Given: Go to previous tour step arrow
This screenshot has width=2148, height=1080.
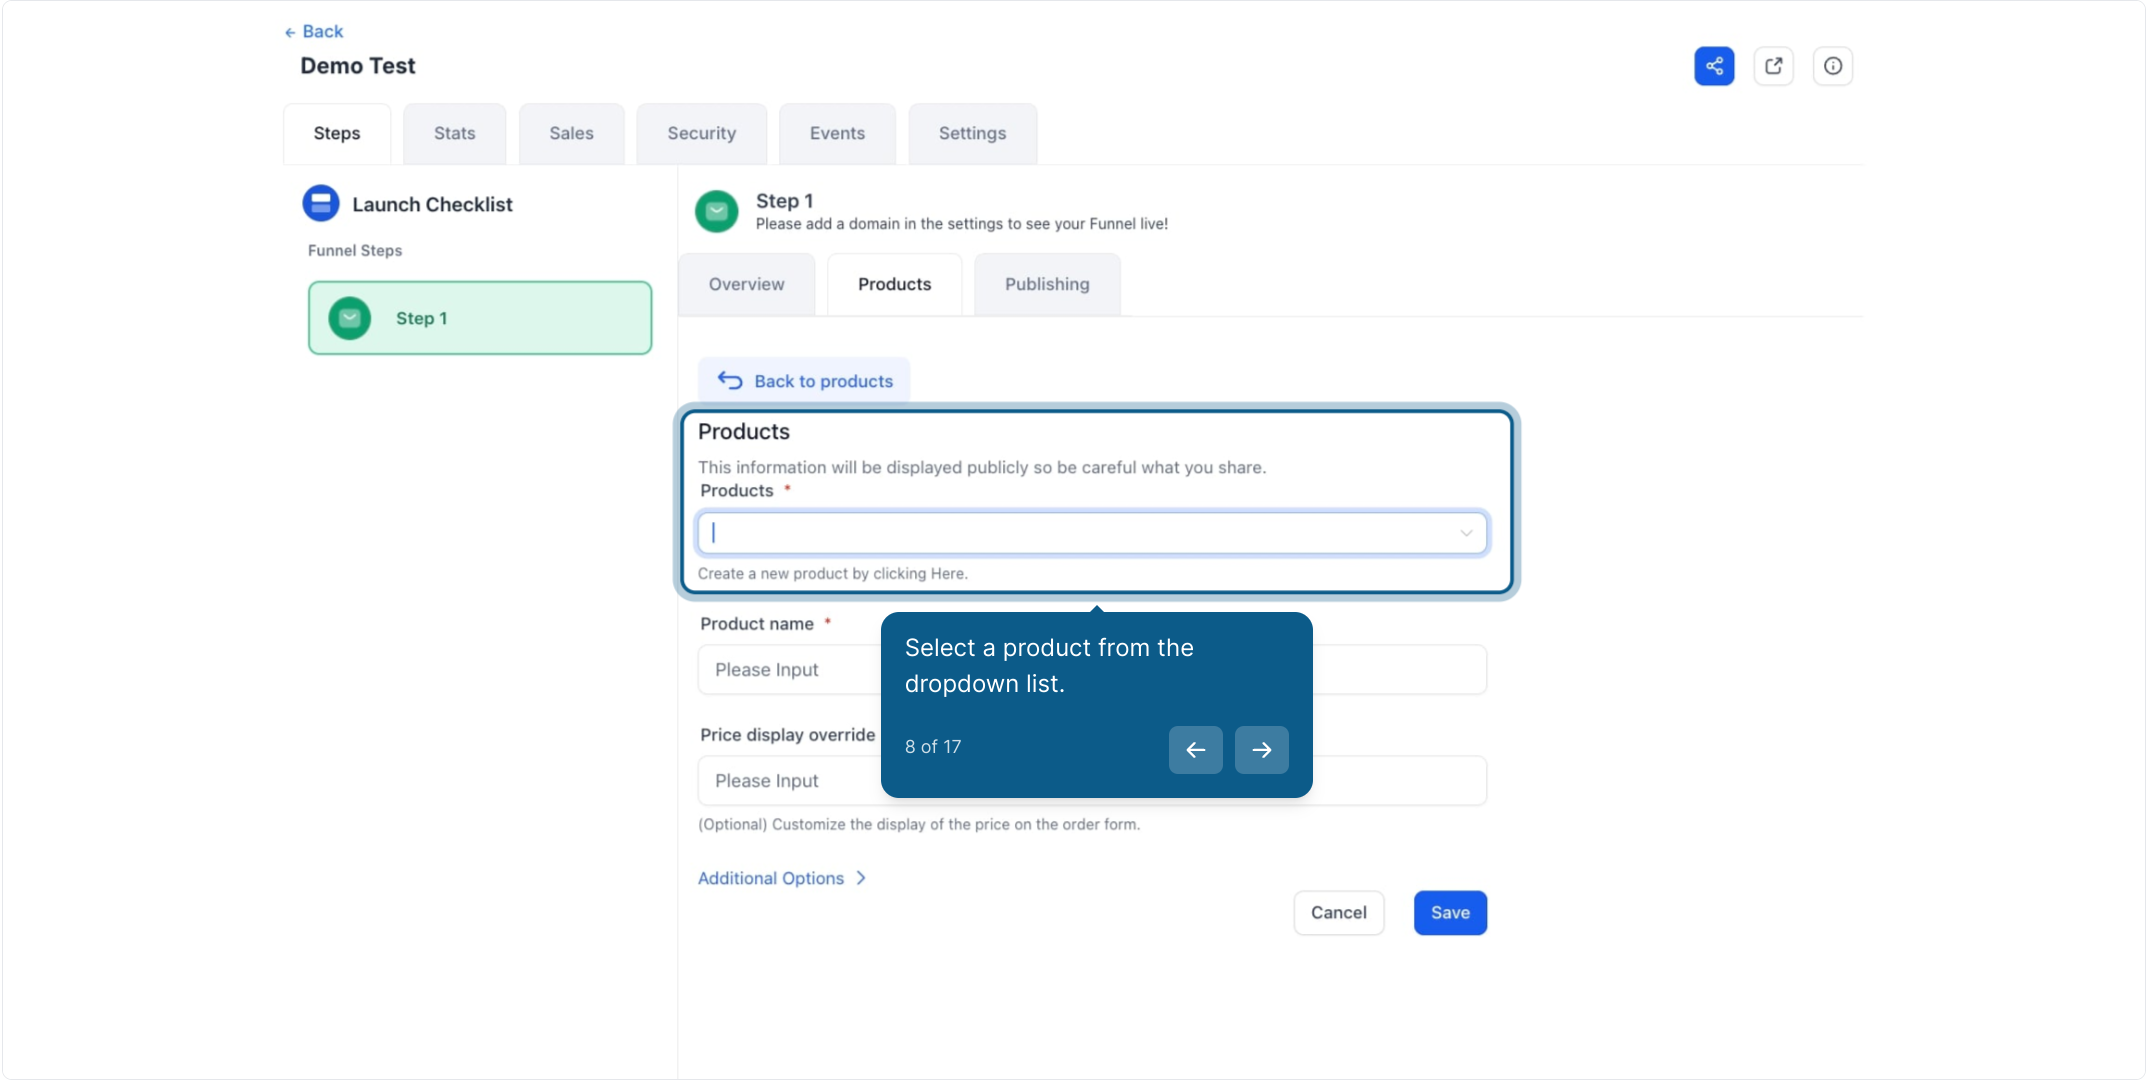Looking at the screenshot, I should (1196, 750).
